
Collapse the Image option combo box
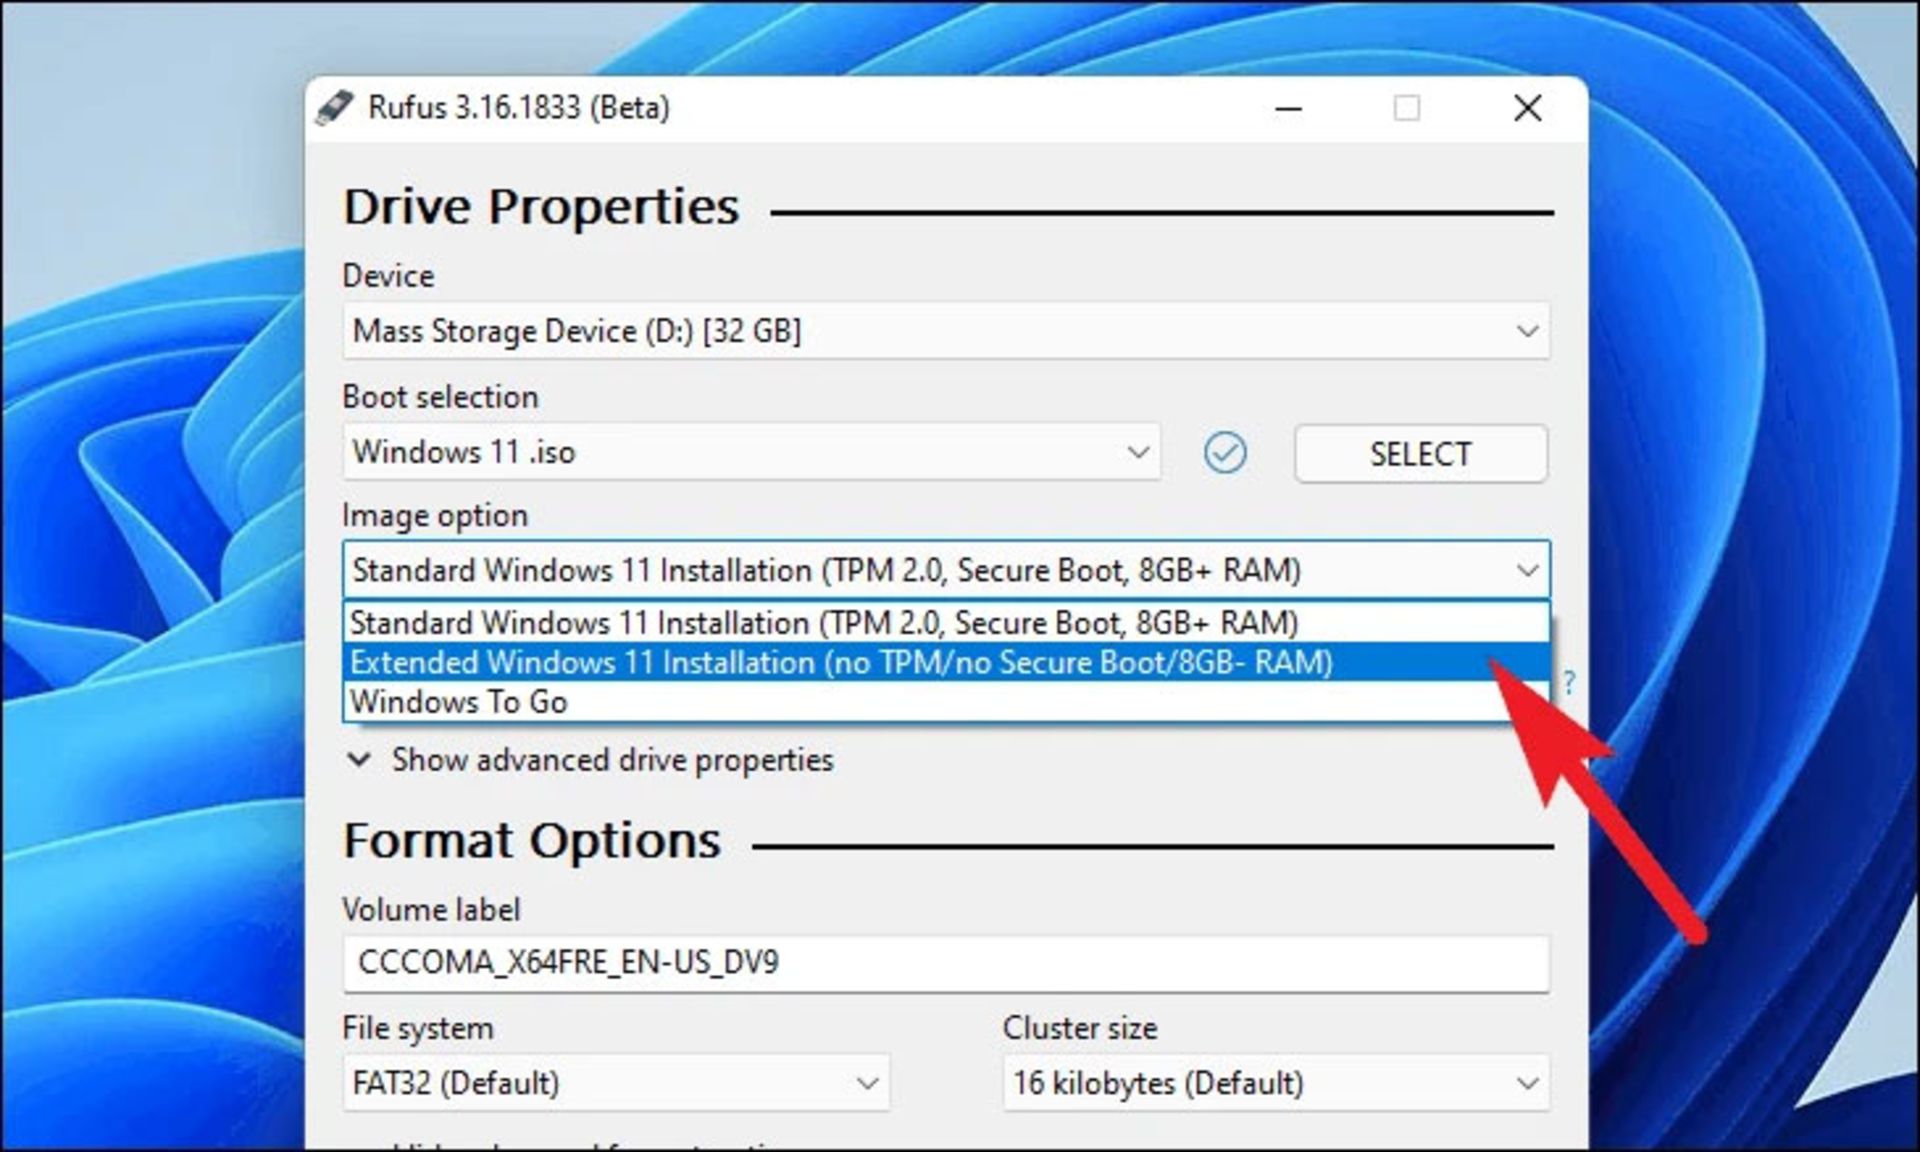1526,571
